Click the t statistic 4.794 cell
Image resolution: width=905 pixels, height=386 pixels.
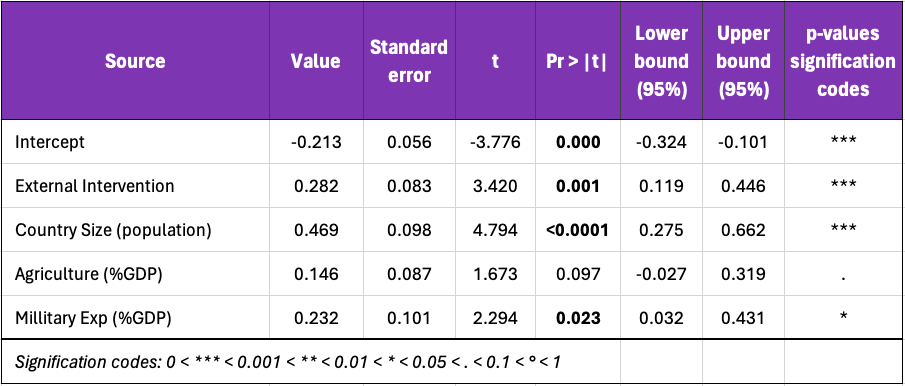496,230
